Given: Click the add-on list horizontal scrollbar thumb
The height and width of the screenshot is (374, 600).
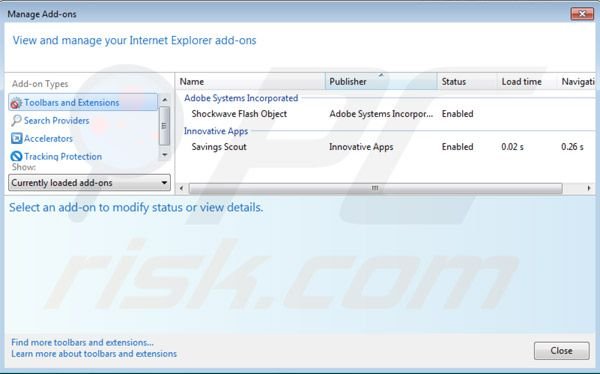Looking at the screenshot, I should 375,188.
